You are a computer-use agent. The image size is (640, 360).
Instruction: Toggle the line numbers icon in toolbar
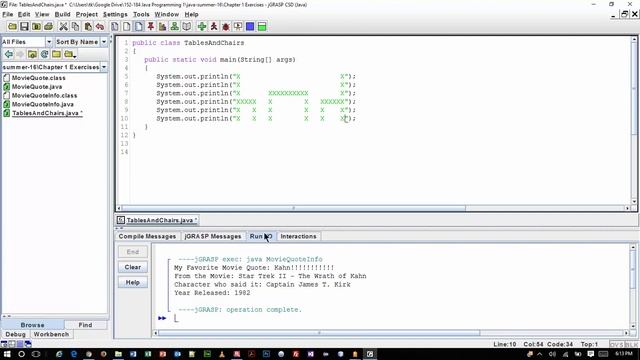point(139,27)
